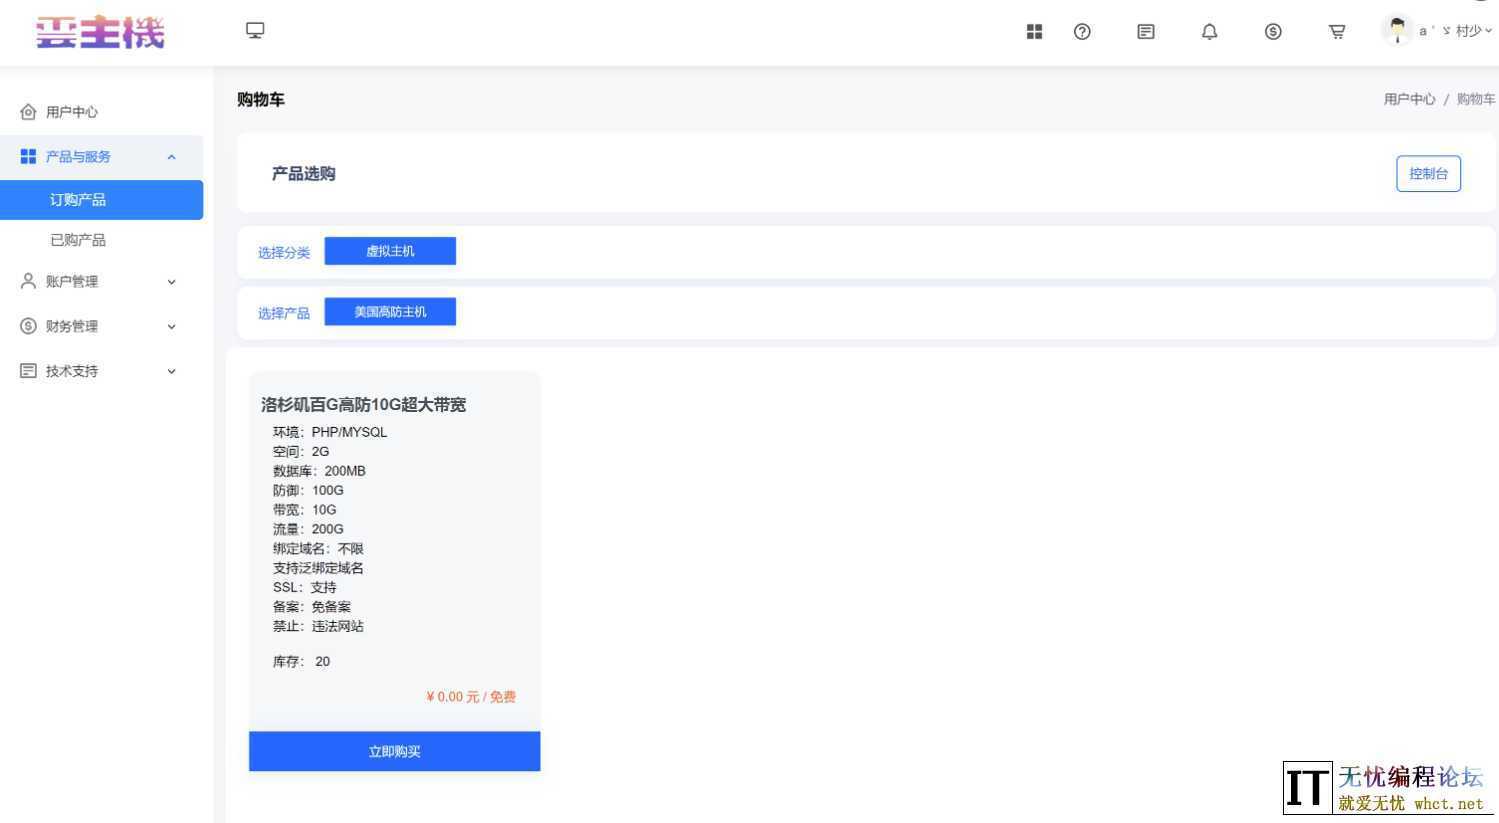Select the 虚拟主机 category tab
1499x823 pixels.
pos(390,251)
